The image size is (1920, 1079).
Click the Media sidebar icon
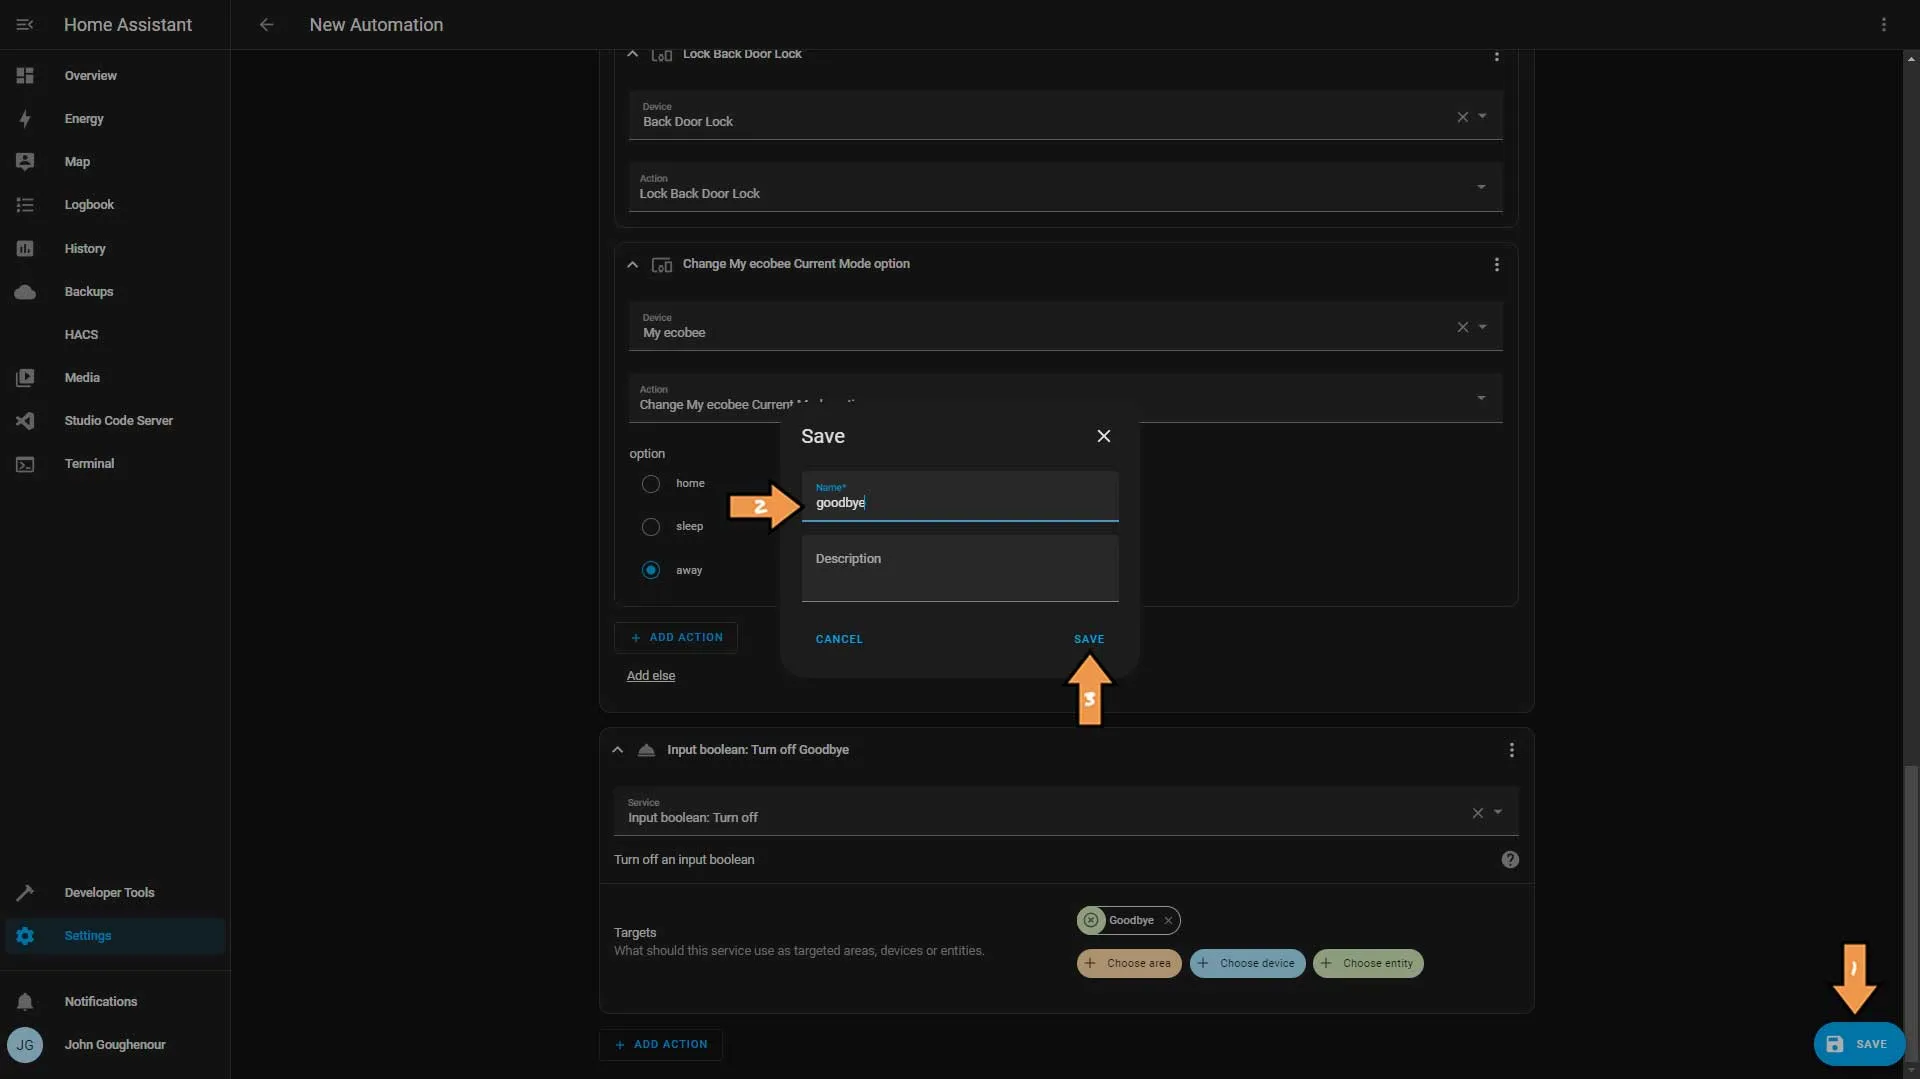coord(25,377)
